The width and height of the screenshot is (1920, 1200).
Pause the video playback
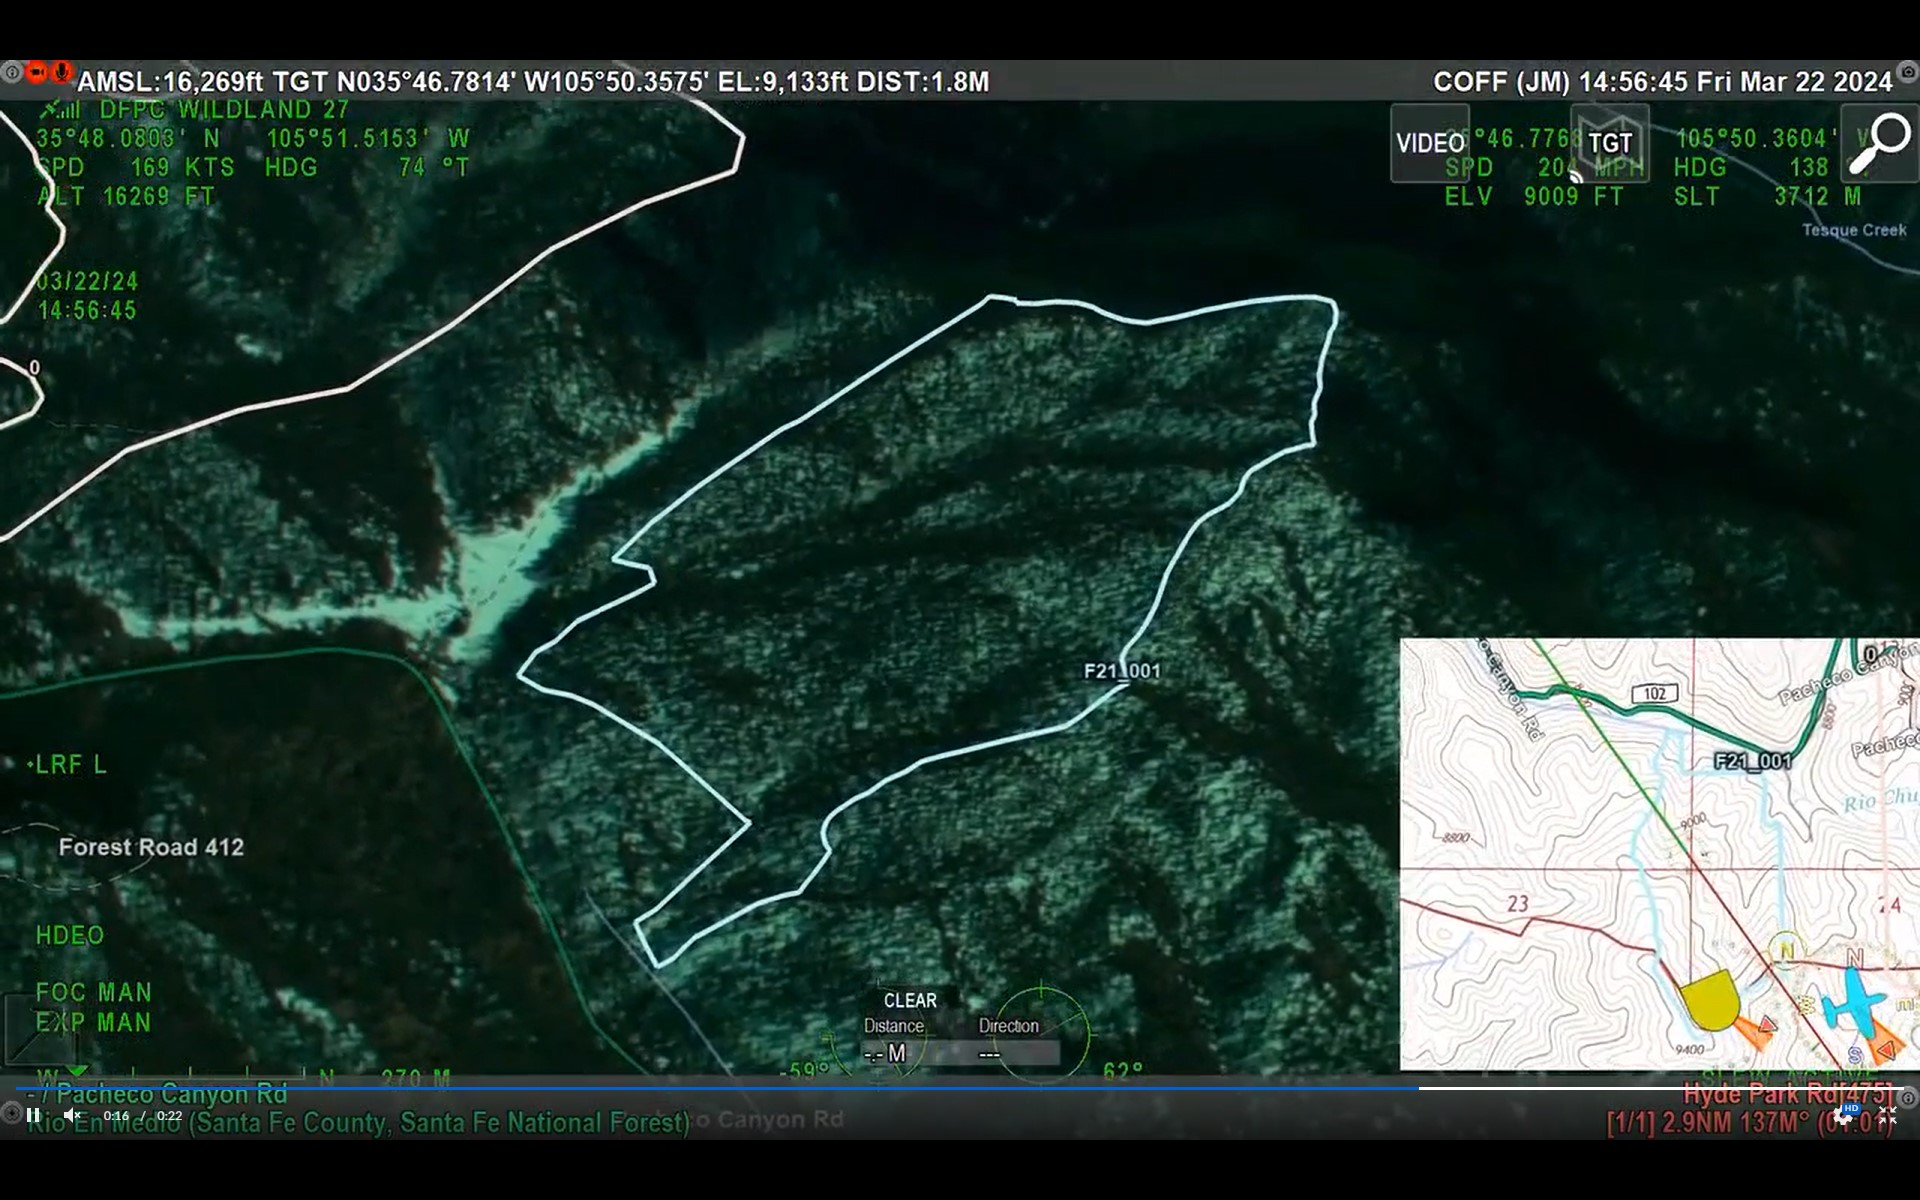(x=33, y=1115)
